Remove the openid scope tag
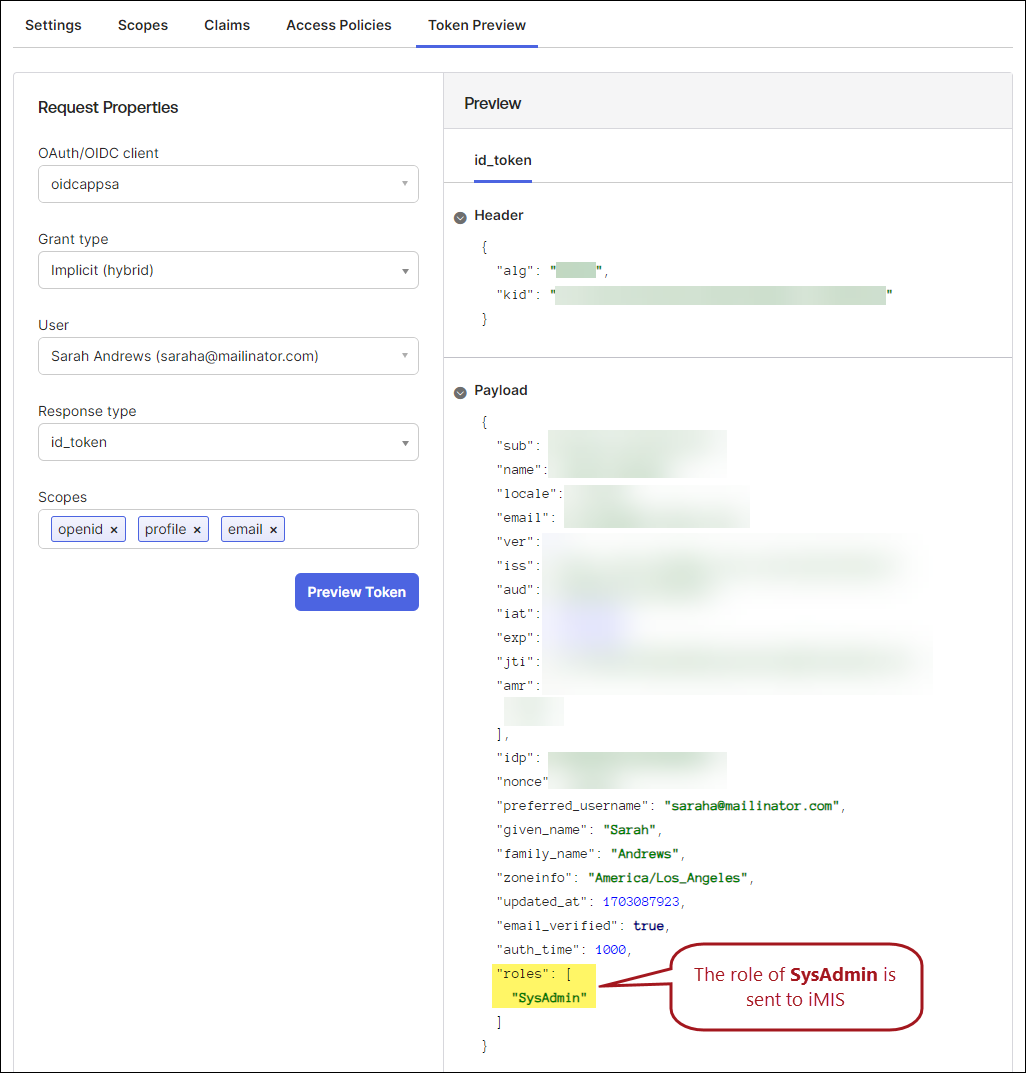 click(114, 530)
